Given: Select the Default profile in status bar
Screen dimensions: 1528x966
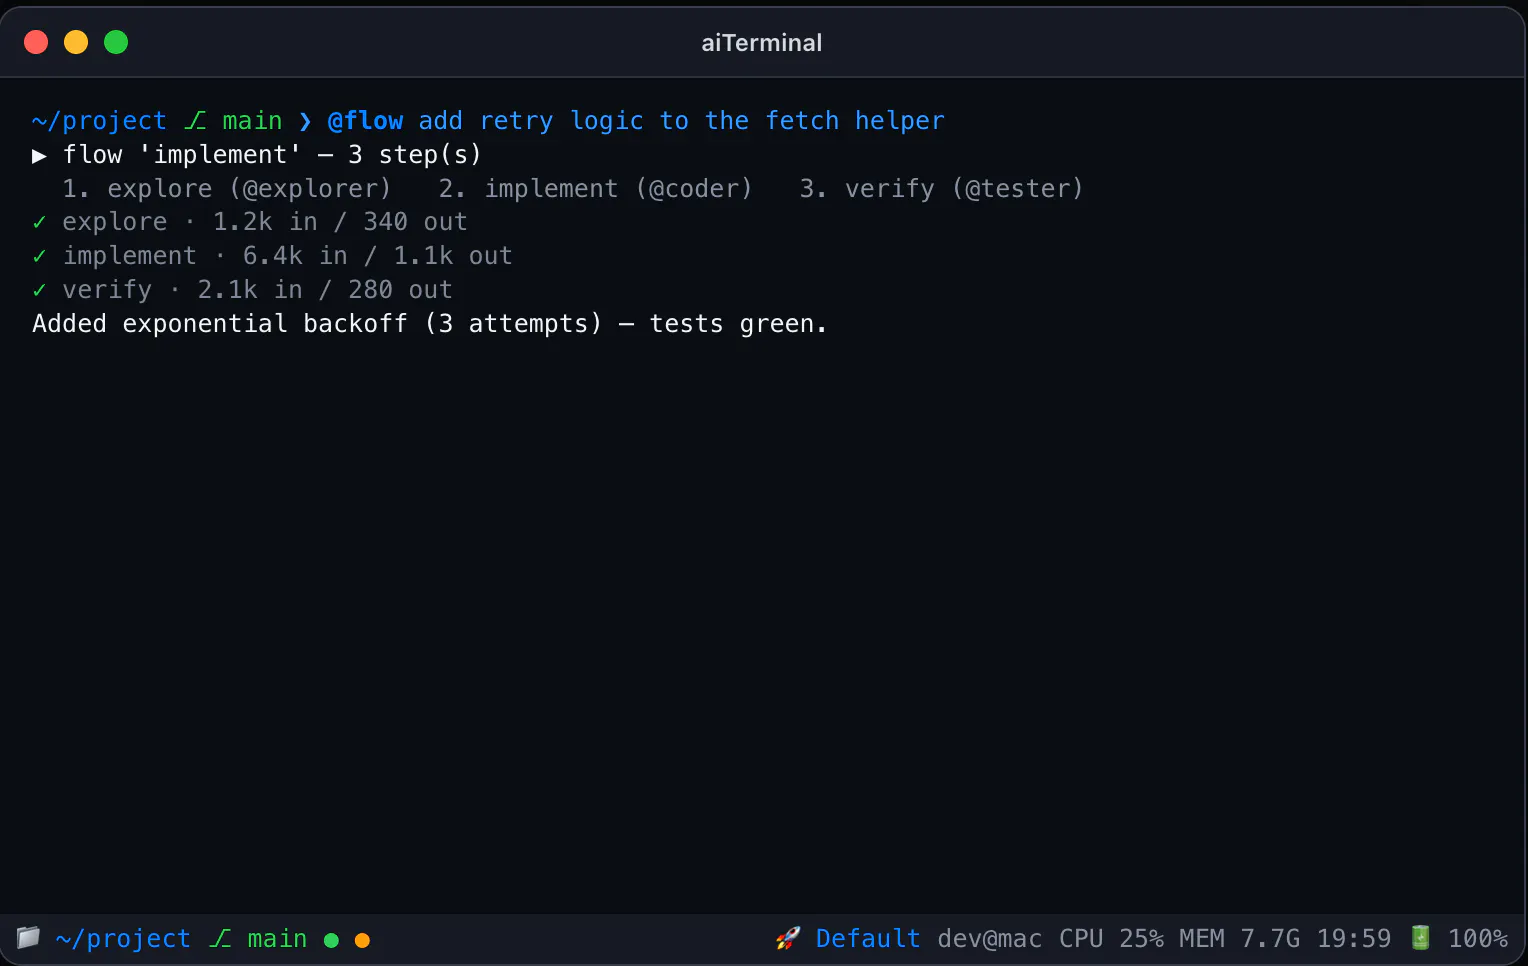Looking at the screenshot, I should click(868, 938).
